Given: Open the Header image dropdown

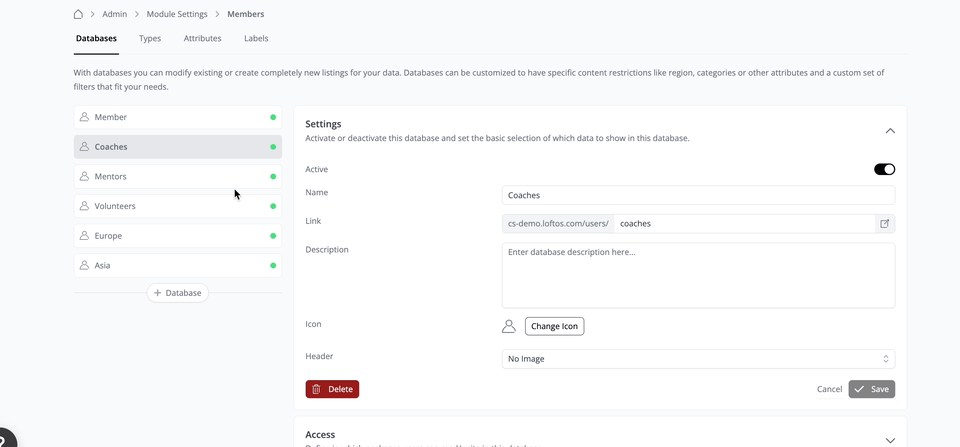Looking at the screenshot, I should click(x=698, y=359).
